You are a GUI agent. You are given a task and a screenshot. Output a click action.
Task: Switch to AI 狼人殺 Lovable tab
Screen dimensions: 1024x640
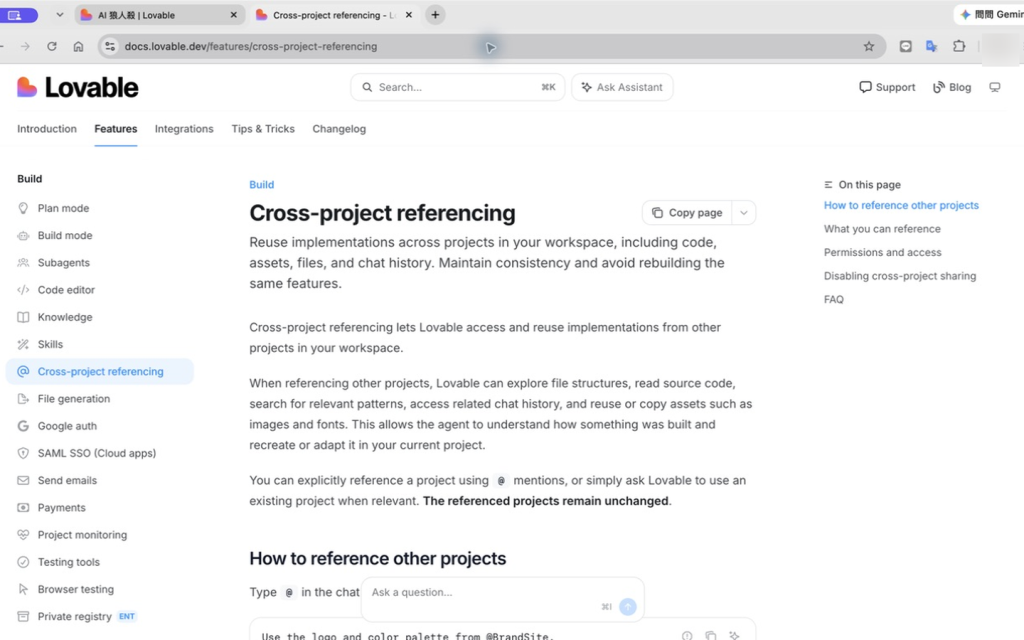click(x=160, y=15)
